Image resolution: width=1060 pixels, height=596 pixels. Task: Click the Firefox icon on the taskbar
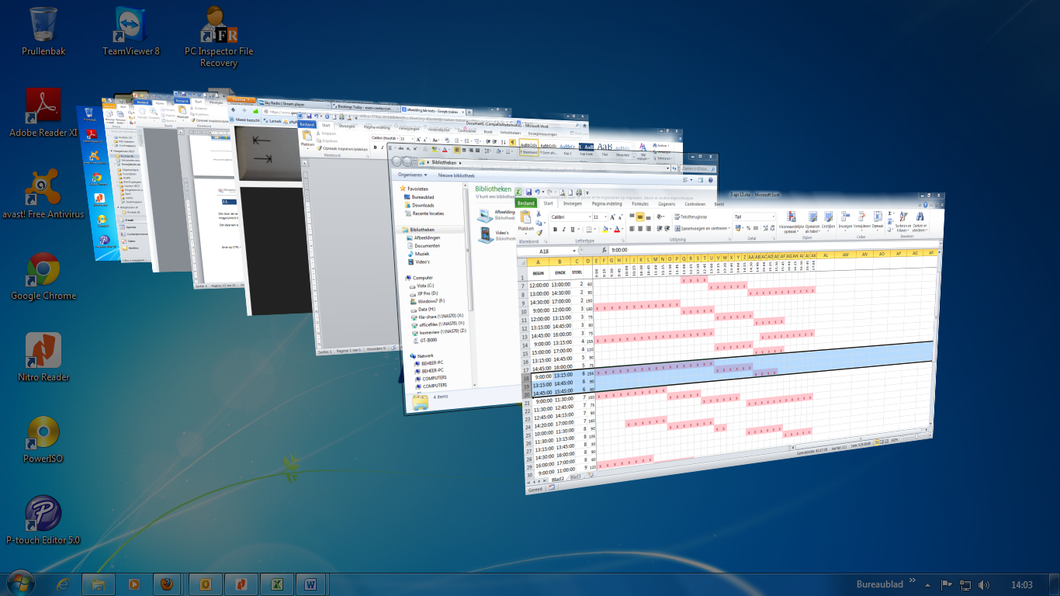tap(166, 584)
